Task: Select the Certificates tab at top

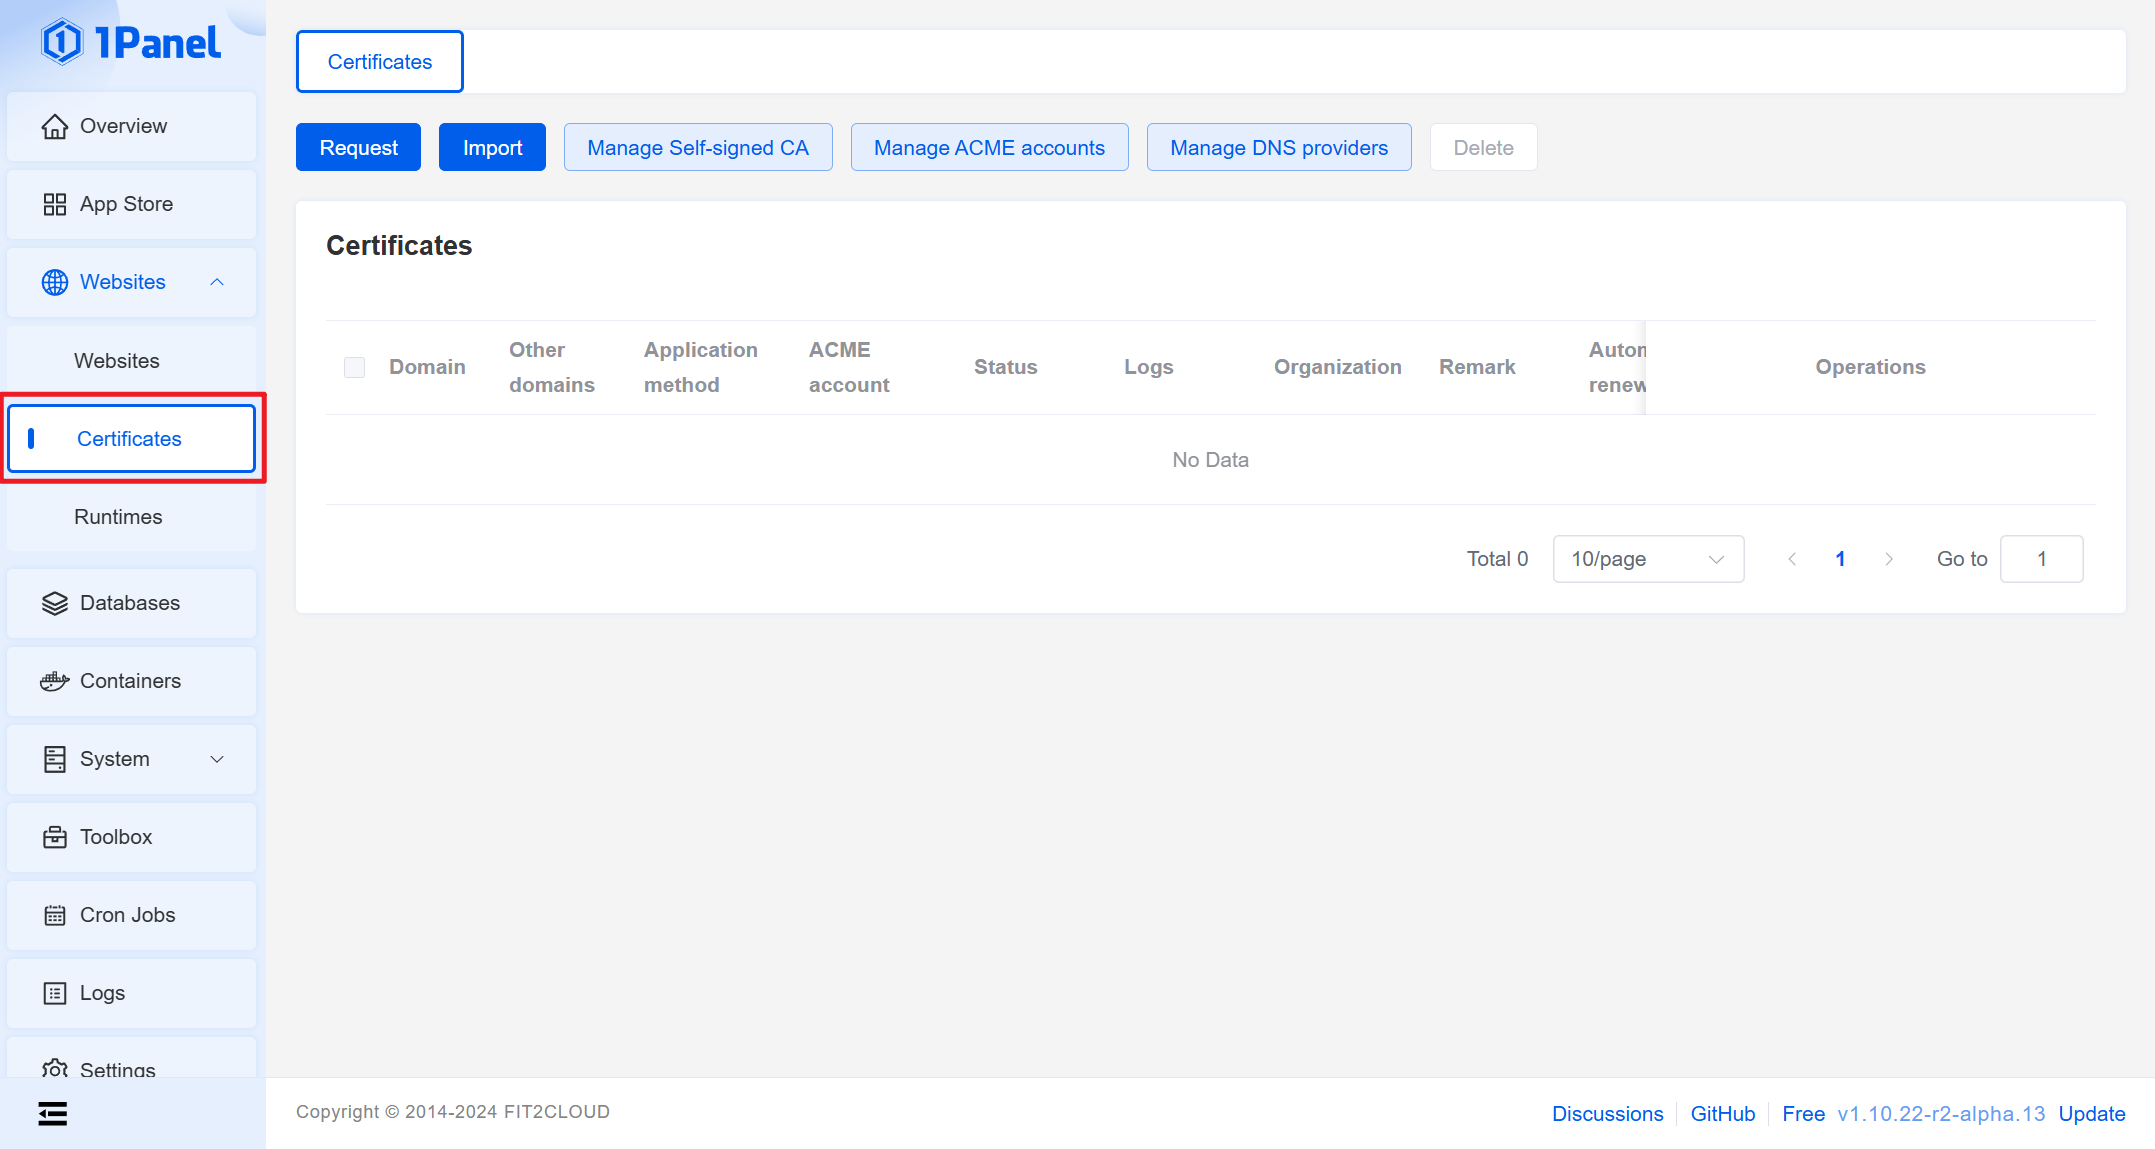Action: tap(379, 62)
